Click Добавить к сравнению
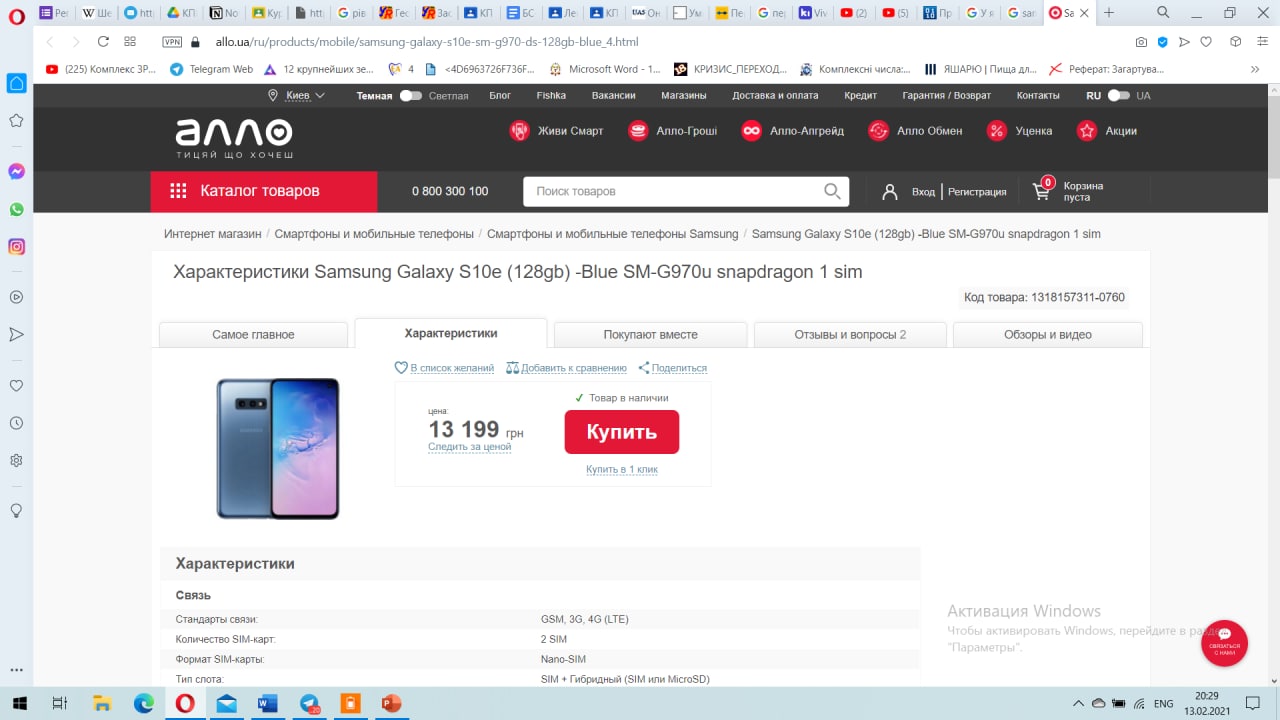The height and width of the screenshot is (720, 1280). (x=567, y=368)
